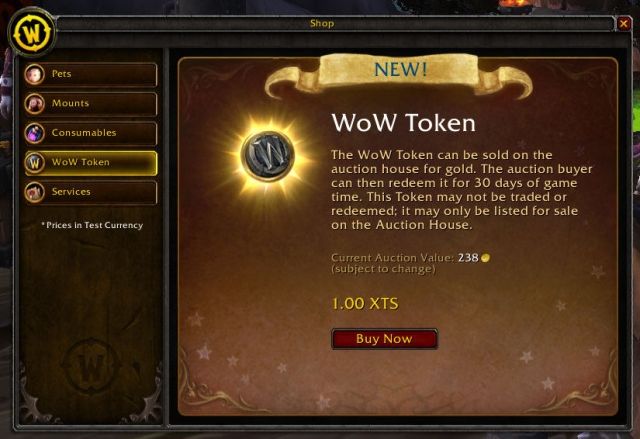Click the NEW! banner ribbon
Image resolution: width=640 pixels, height=439 pixels.
[399, 75]
